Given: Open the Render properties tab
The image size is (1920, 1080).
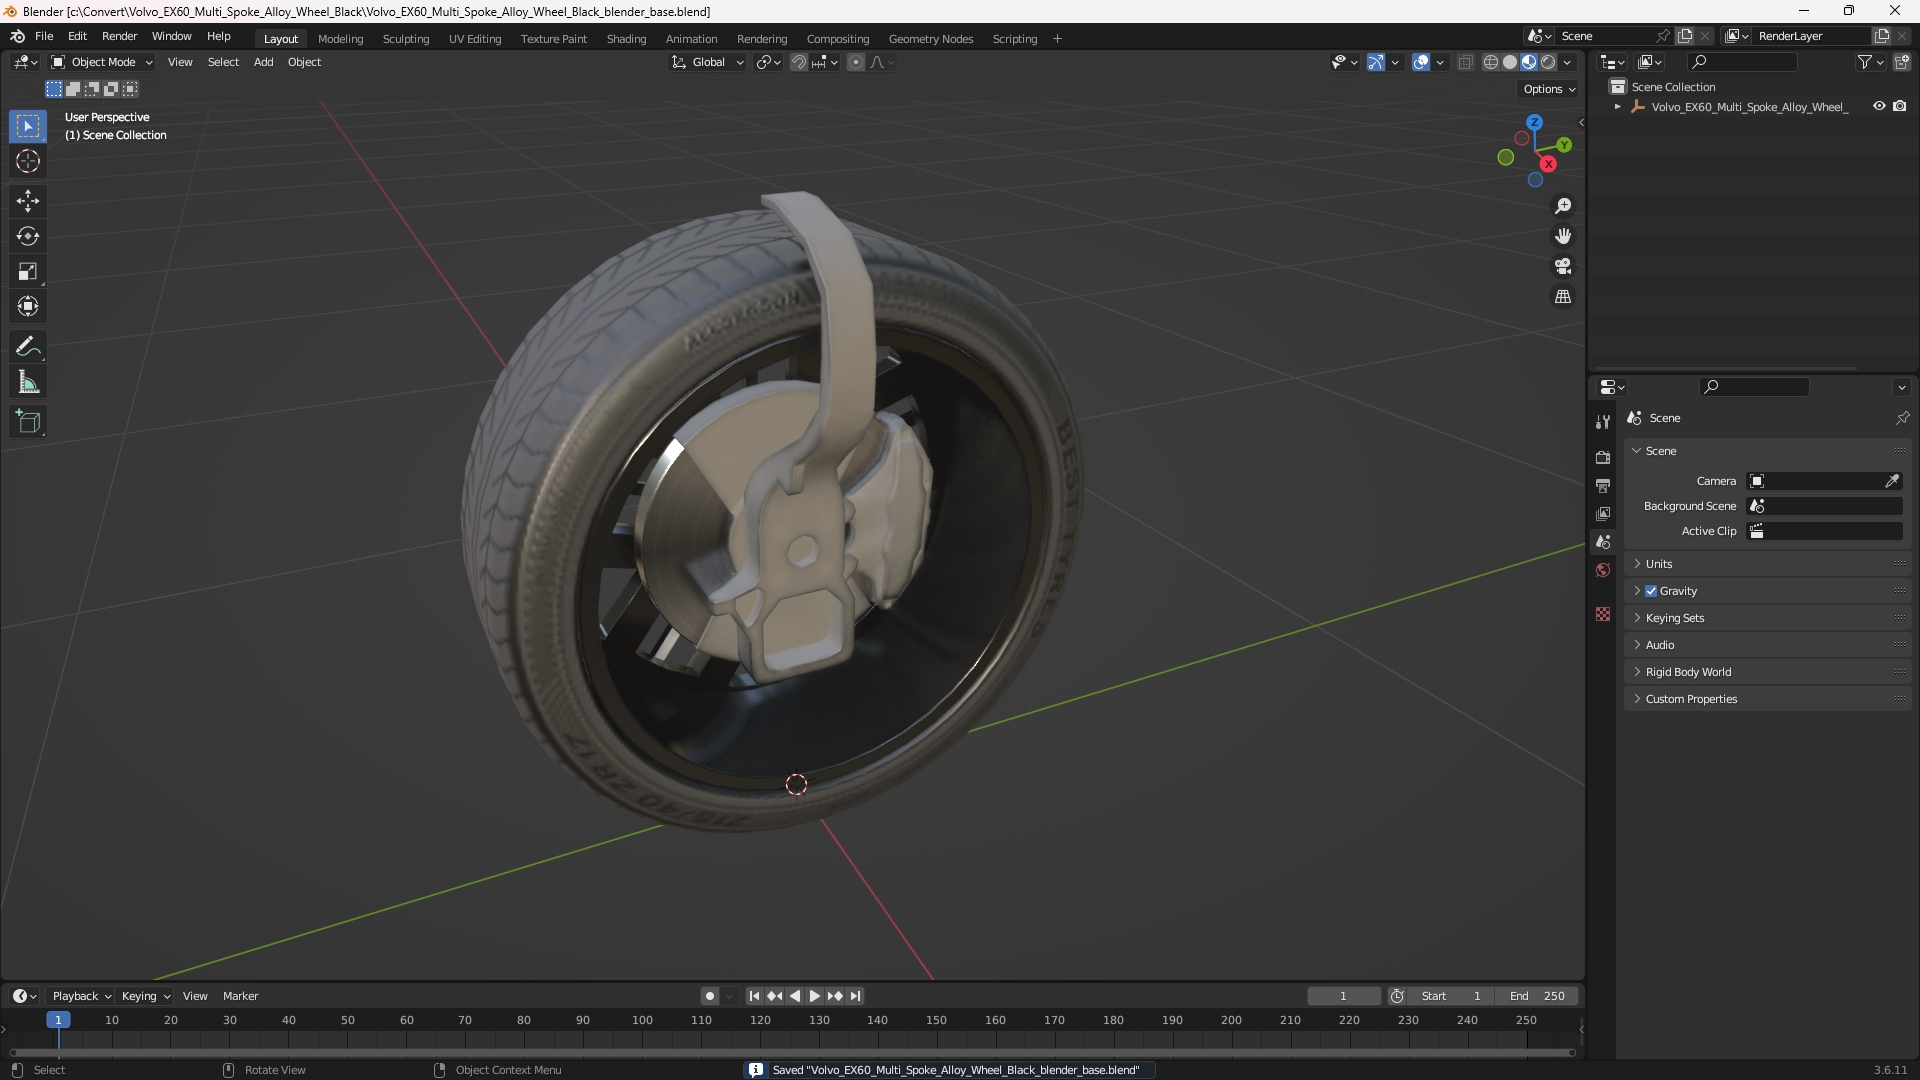Looking at the screenshot, I should pos(1603,458).
